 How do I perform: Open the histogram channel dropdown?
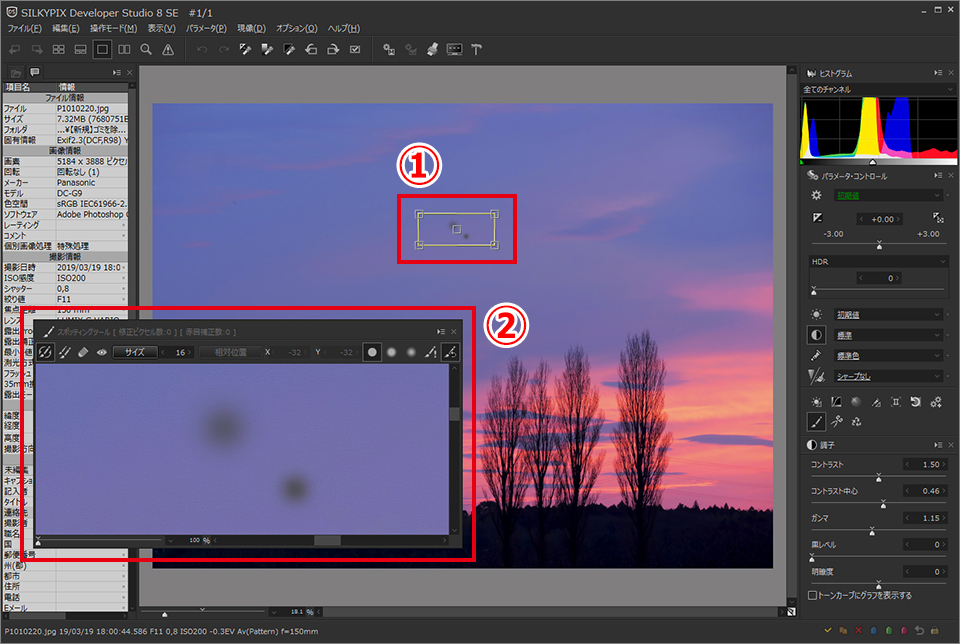tap(873, 89)
